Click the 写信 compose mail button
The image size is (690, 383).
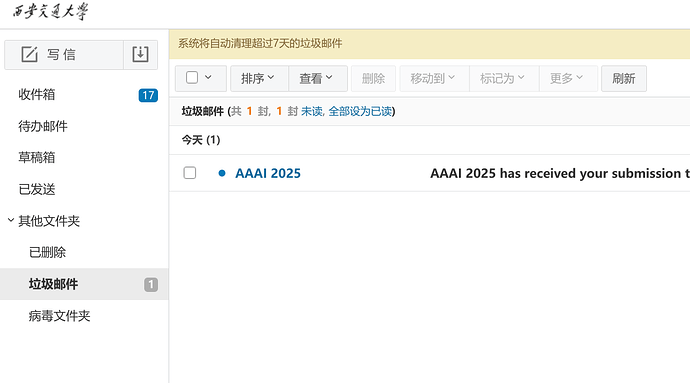coord(64,55)
